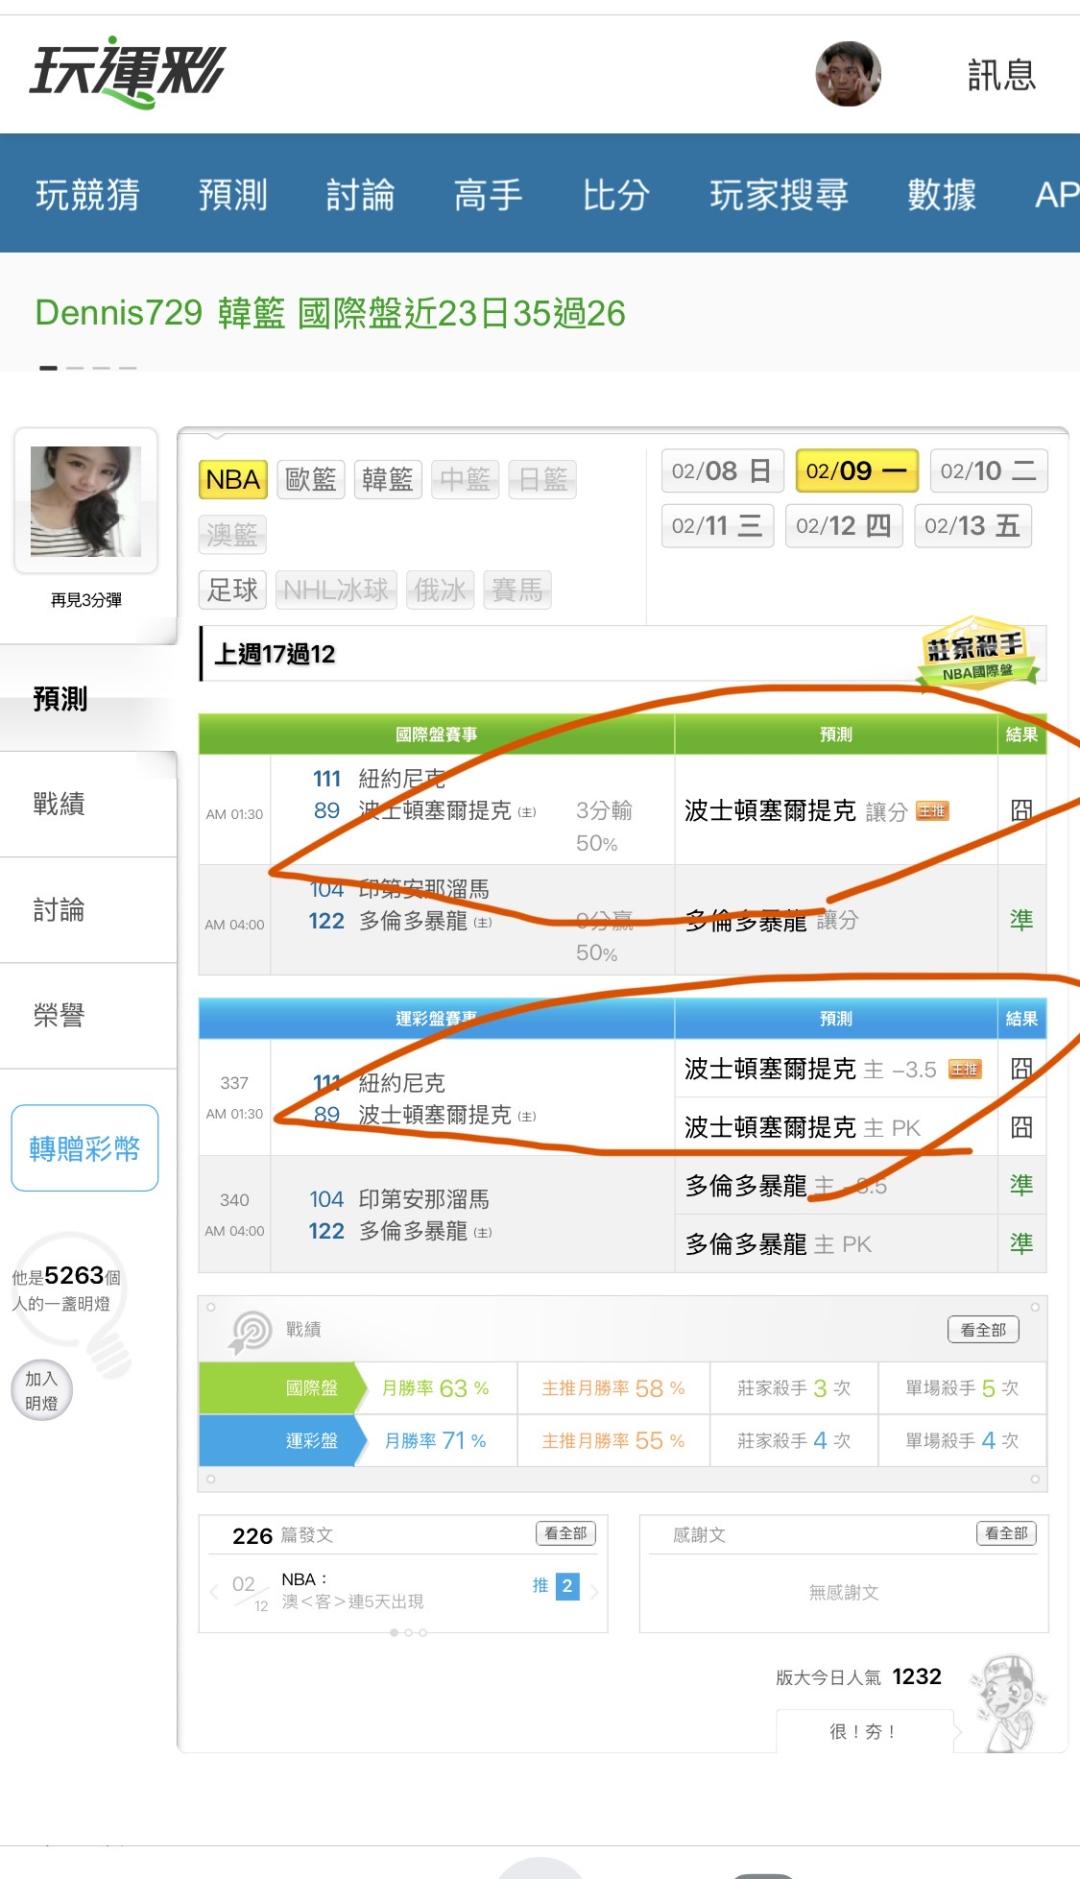Open the user avatar in the header
This screenshot has width=1080, height=1879.
click(x=848, y=74)
